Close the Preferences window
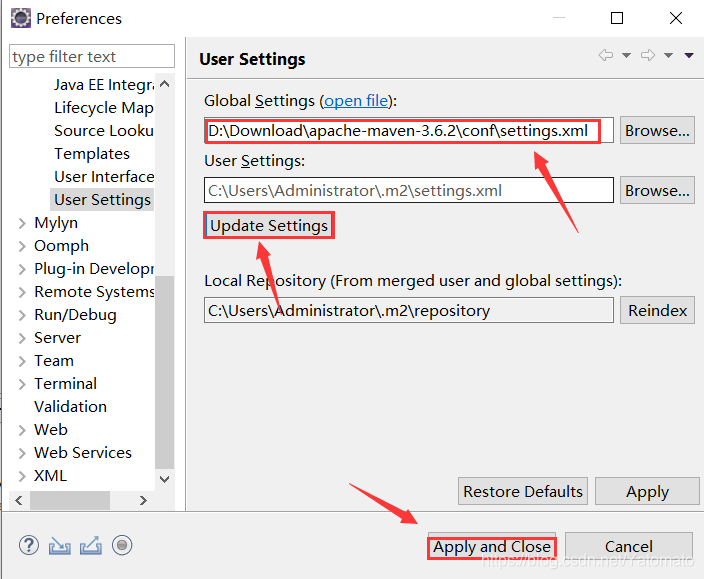 (x=676, y=18)
